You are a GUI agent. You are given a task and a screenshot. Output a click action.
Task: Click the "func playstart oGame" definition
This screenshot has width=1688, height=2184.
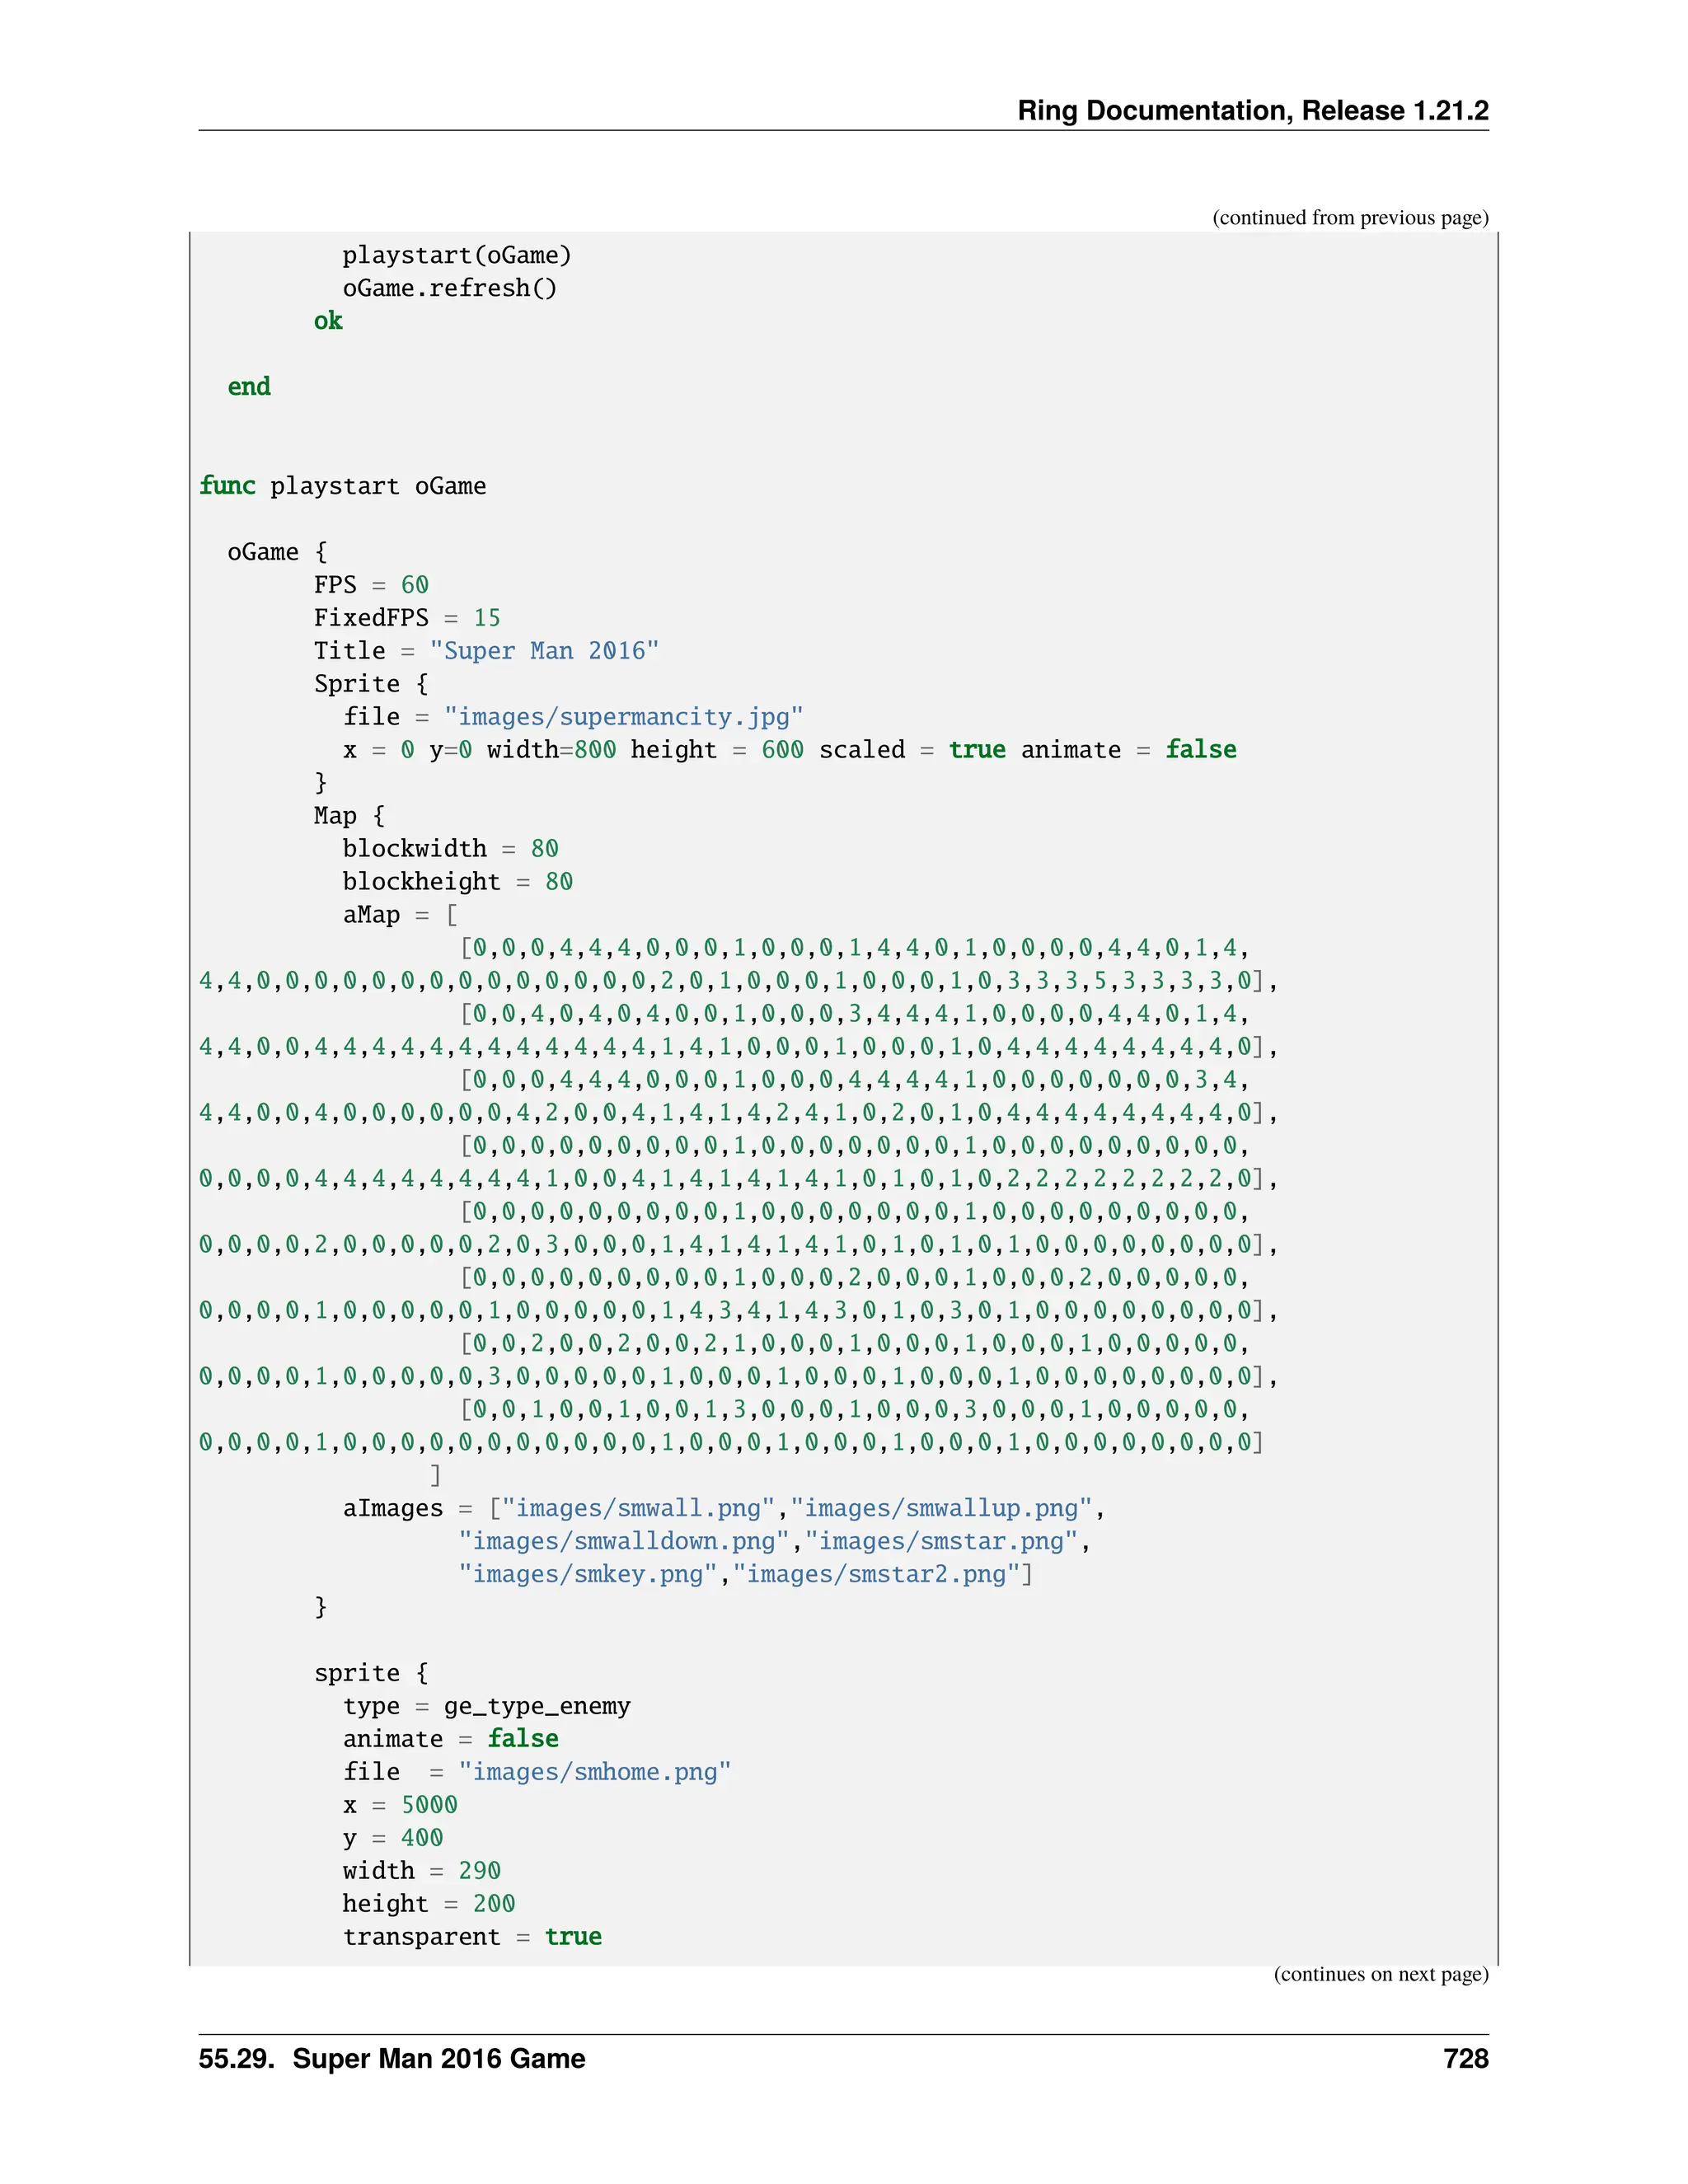(342, 486)
